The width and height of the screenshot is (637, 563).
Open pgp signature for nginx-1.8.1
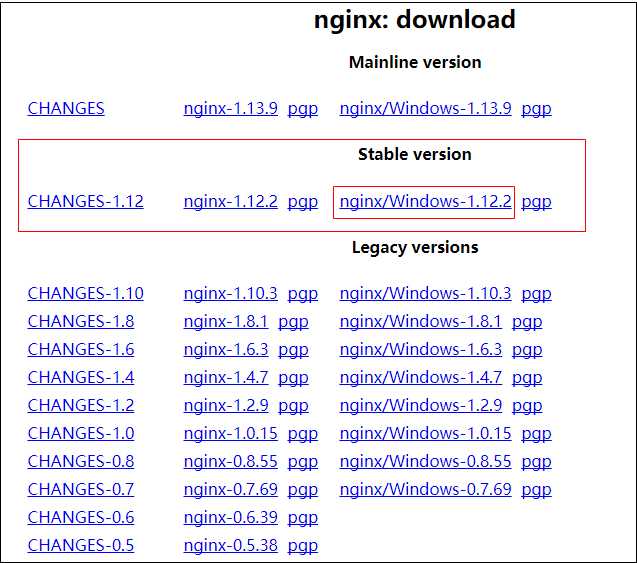(x=293, y=322)
